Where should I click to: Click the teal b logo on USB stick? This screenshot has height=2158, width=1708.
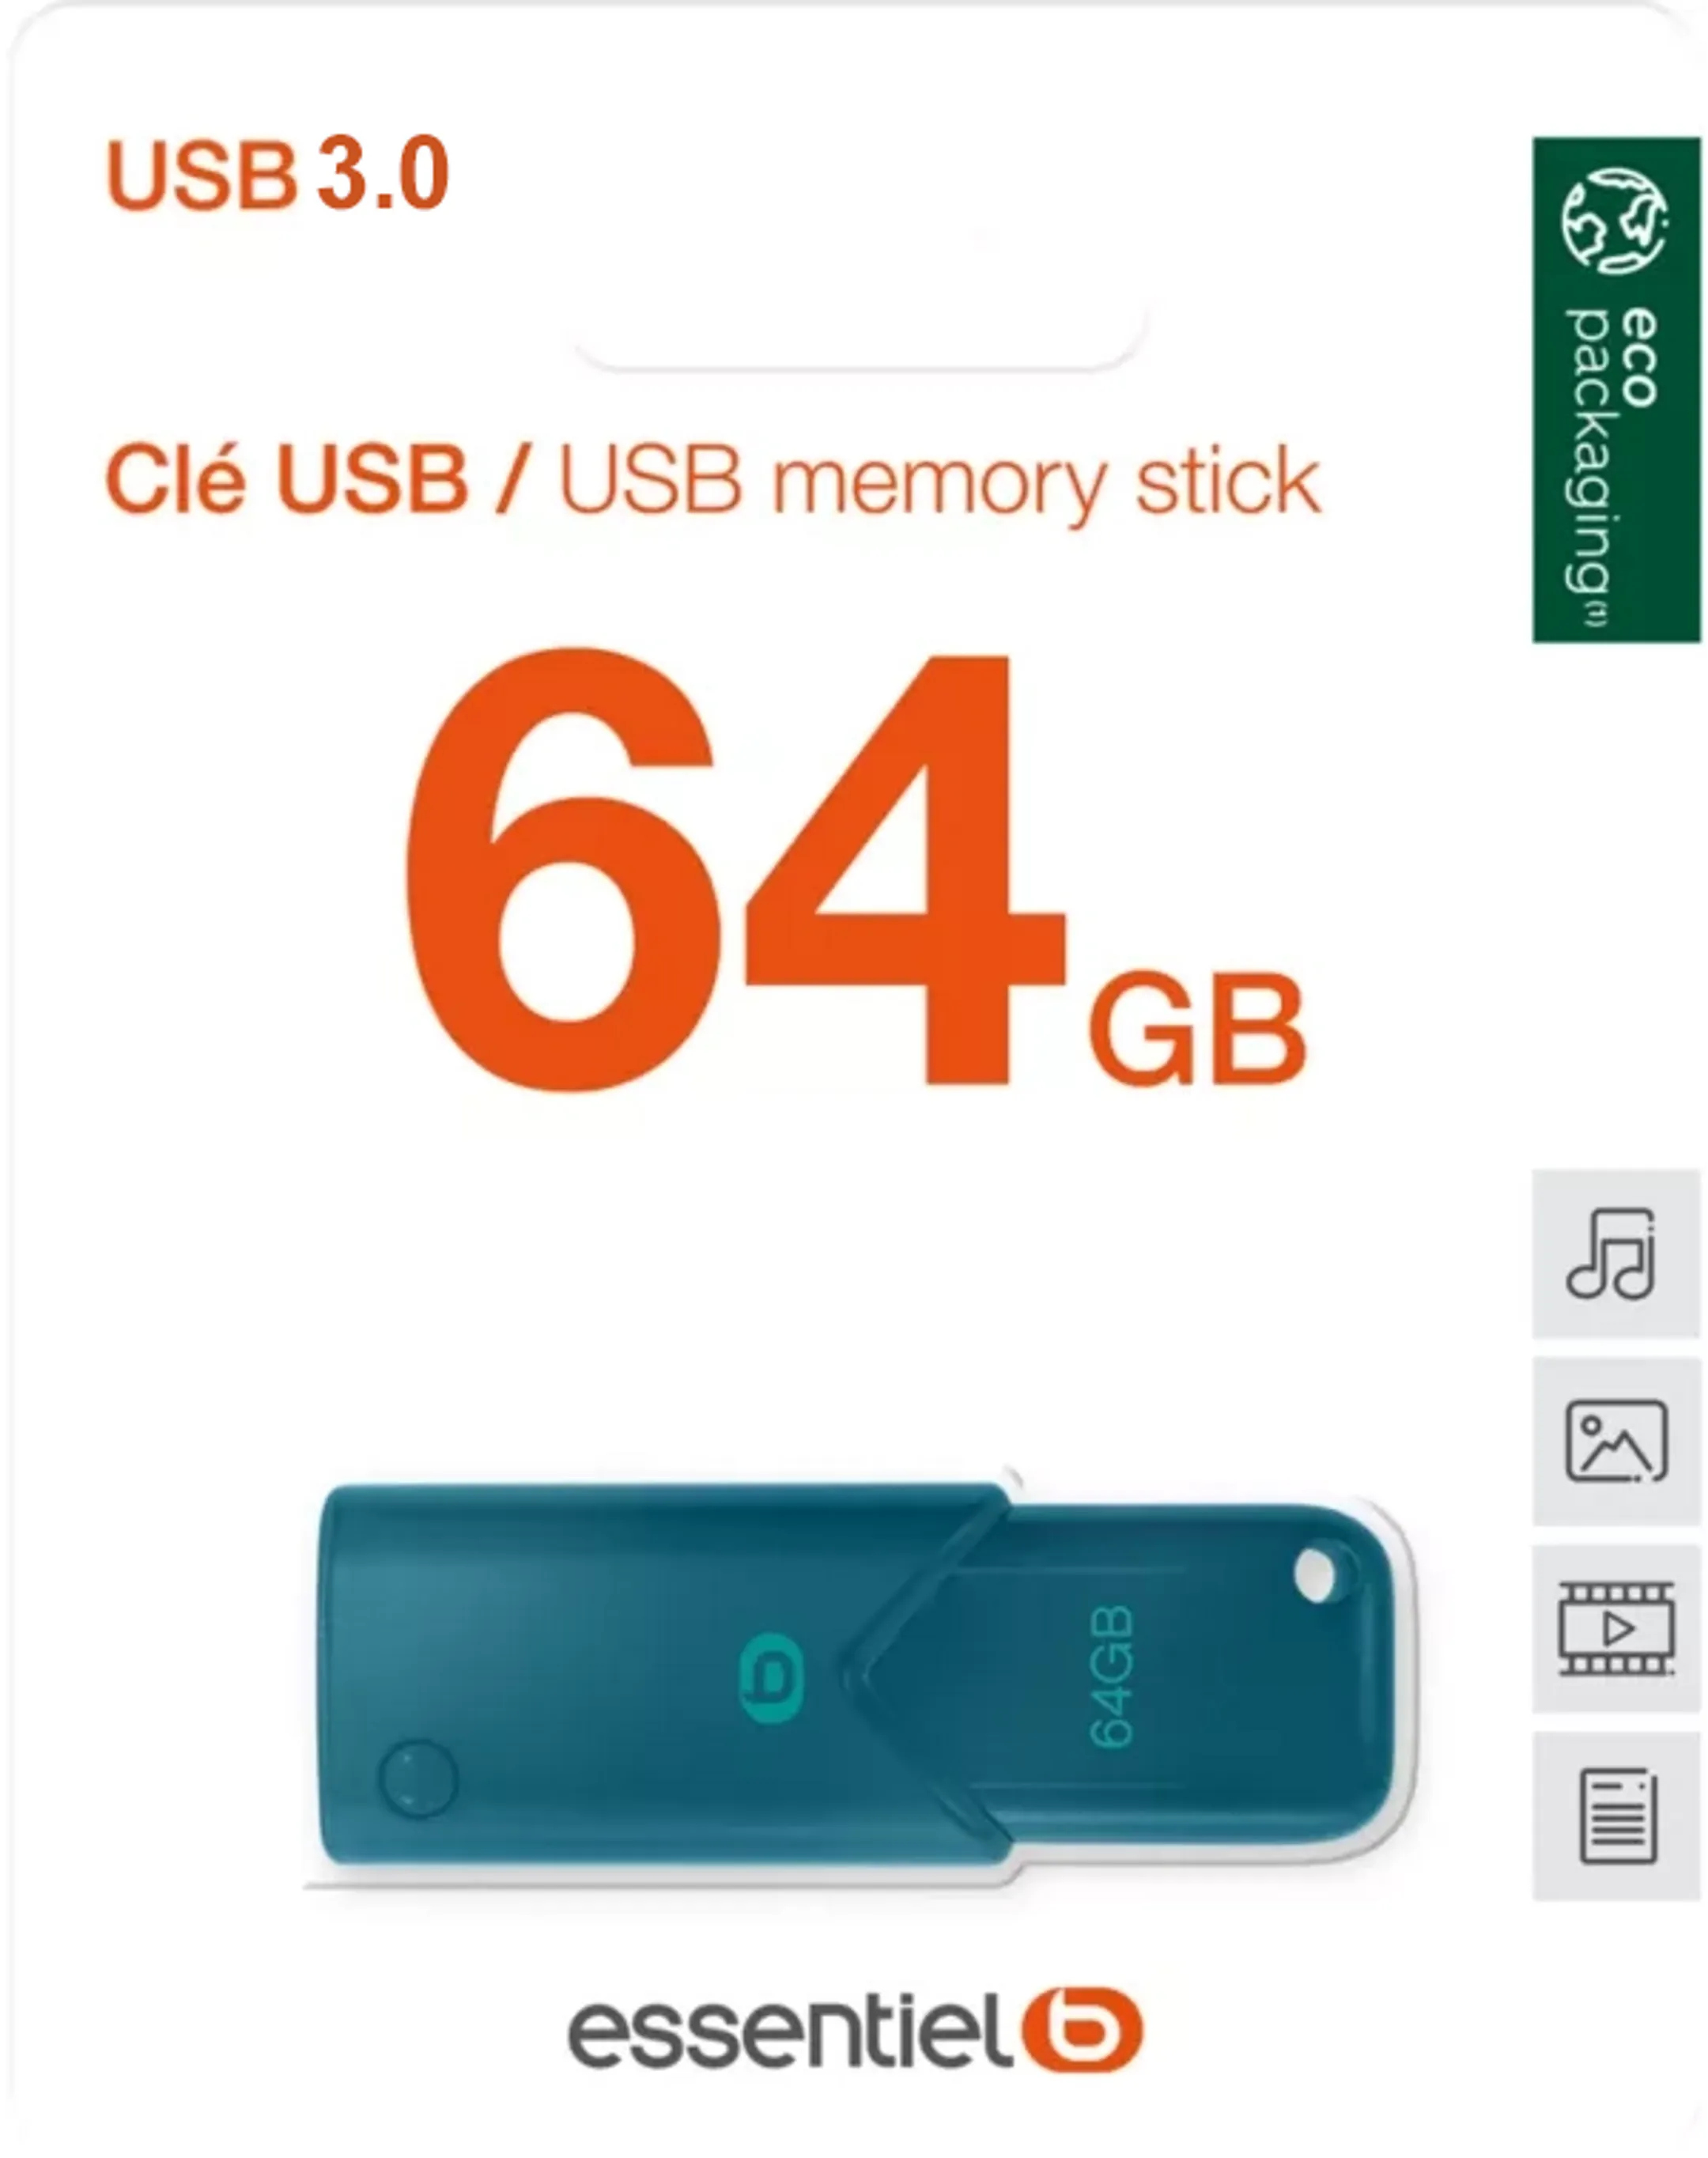[x=770, y=1679]
